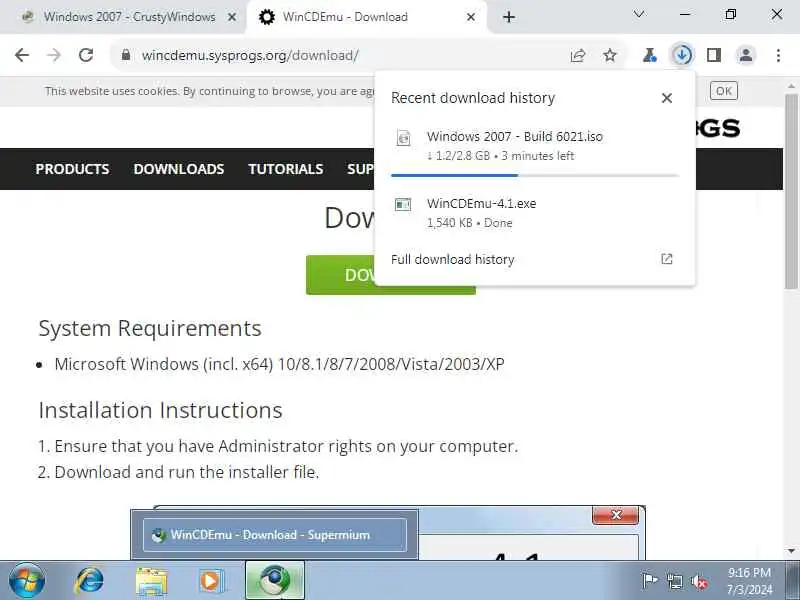Image resolution: width=800 pixels, height=600 pixels.
Task: Open full download history external link icon
Action: [666, 259]
